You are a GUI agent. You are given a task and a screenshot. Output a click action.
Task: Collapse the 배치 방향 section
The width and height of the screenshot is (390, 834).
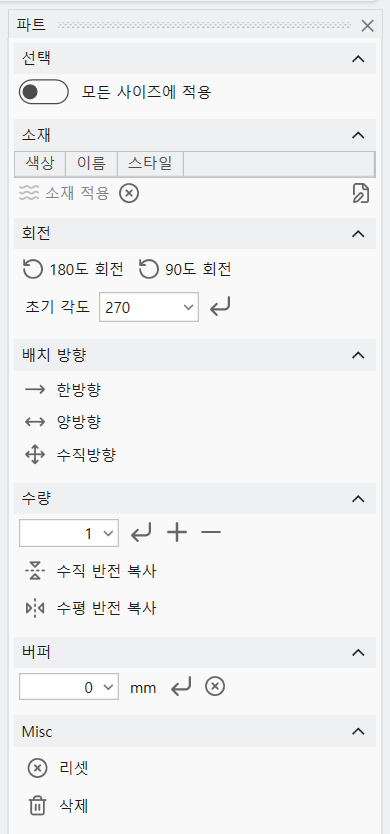point(359,355)
